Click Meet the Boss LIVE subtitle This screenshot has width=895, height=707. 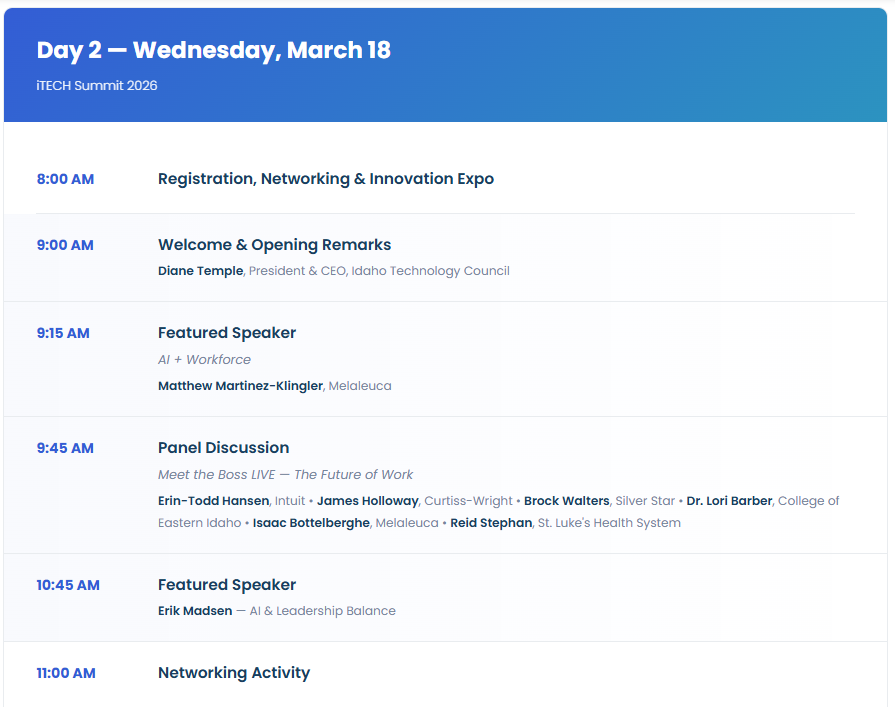point(285,475)
